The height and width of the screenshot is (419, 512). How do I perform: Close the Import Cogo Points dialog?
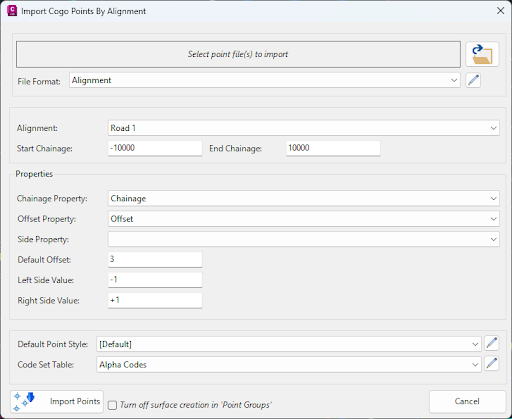(500, 11)
